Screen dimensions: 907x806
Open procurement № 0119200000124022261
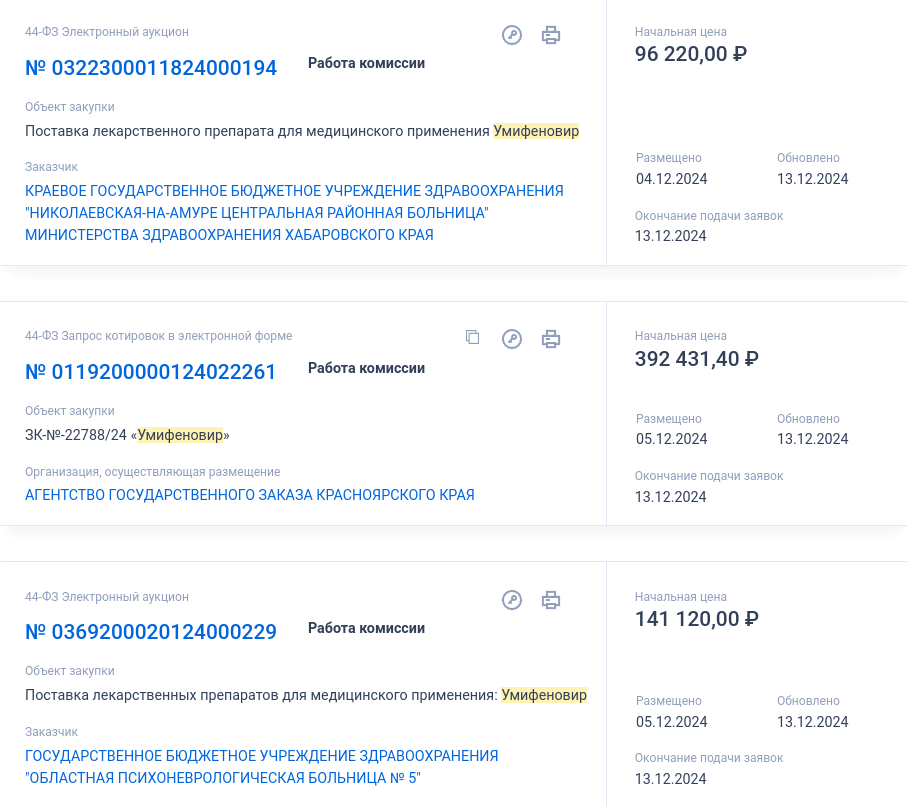click(x=150, y=371)
